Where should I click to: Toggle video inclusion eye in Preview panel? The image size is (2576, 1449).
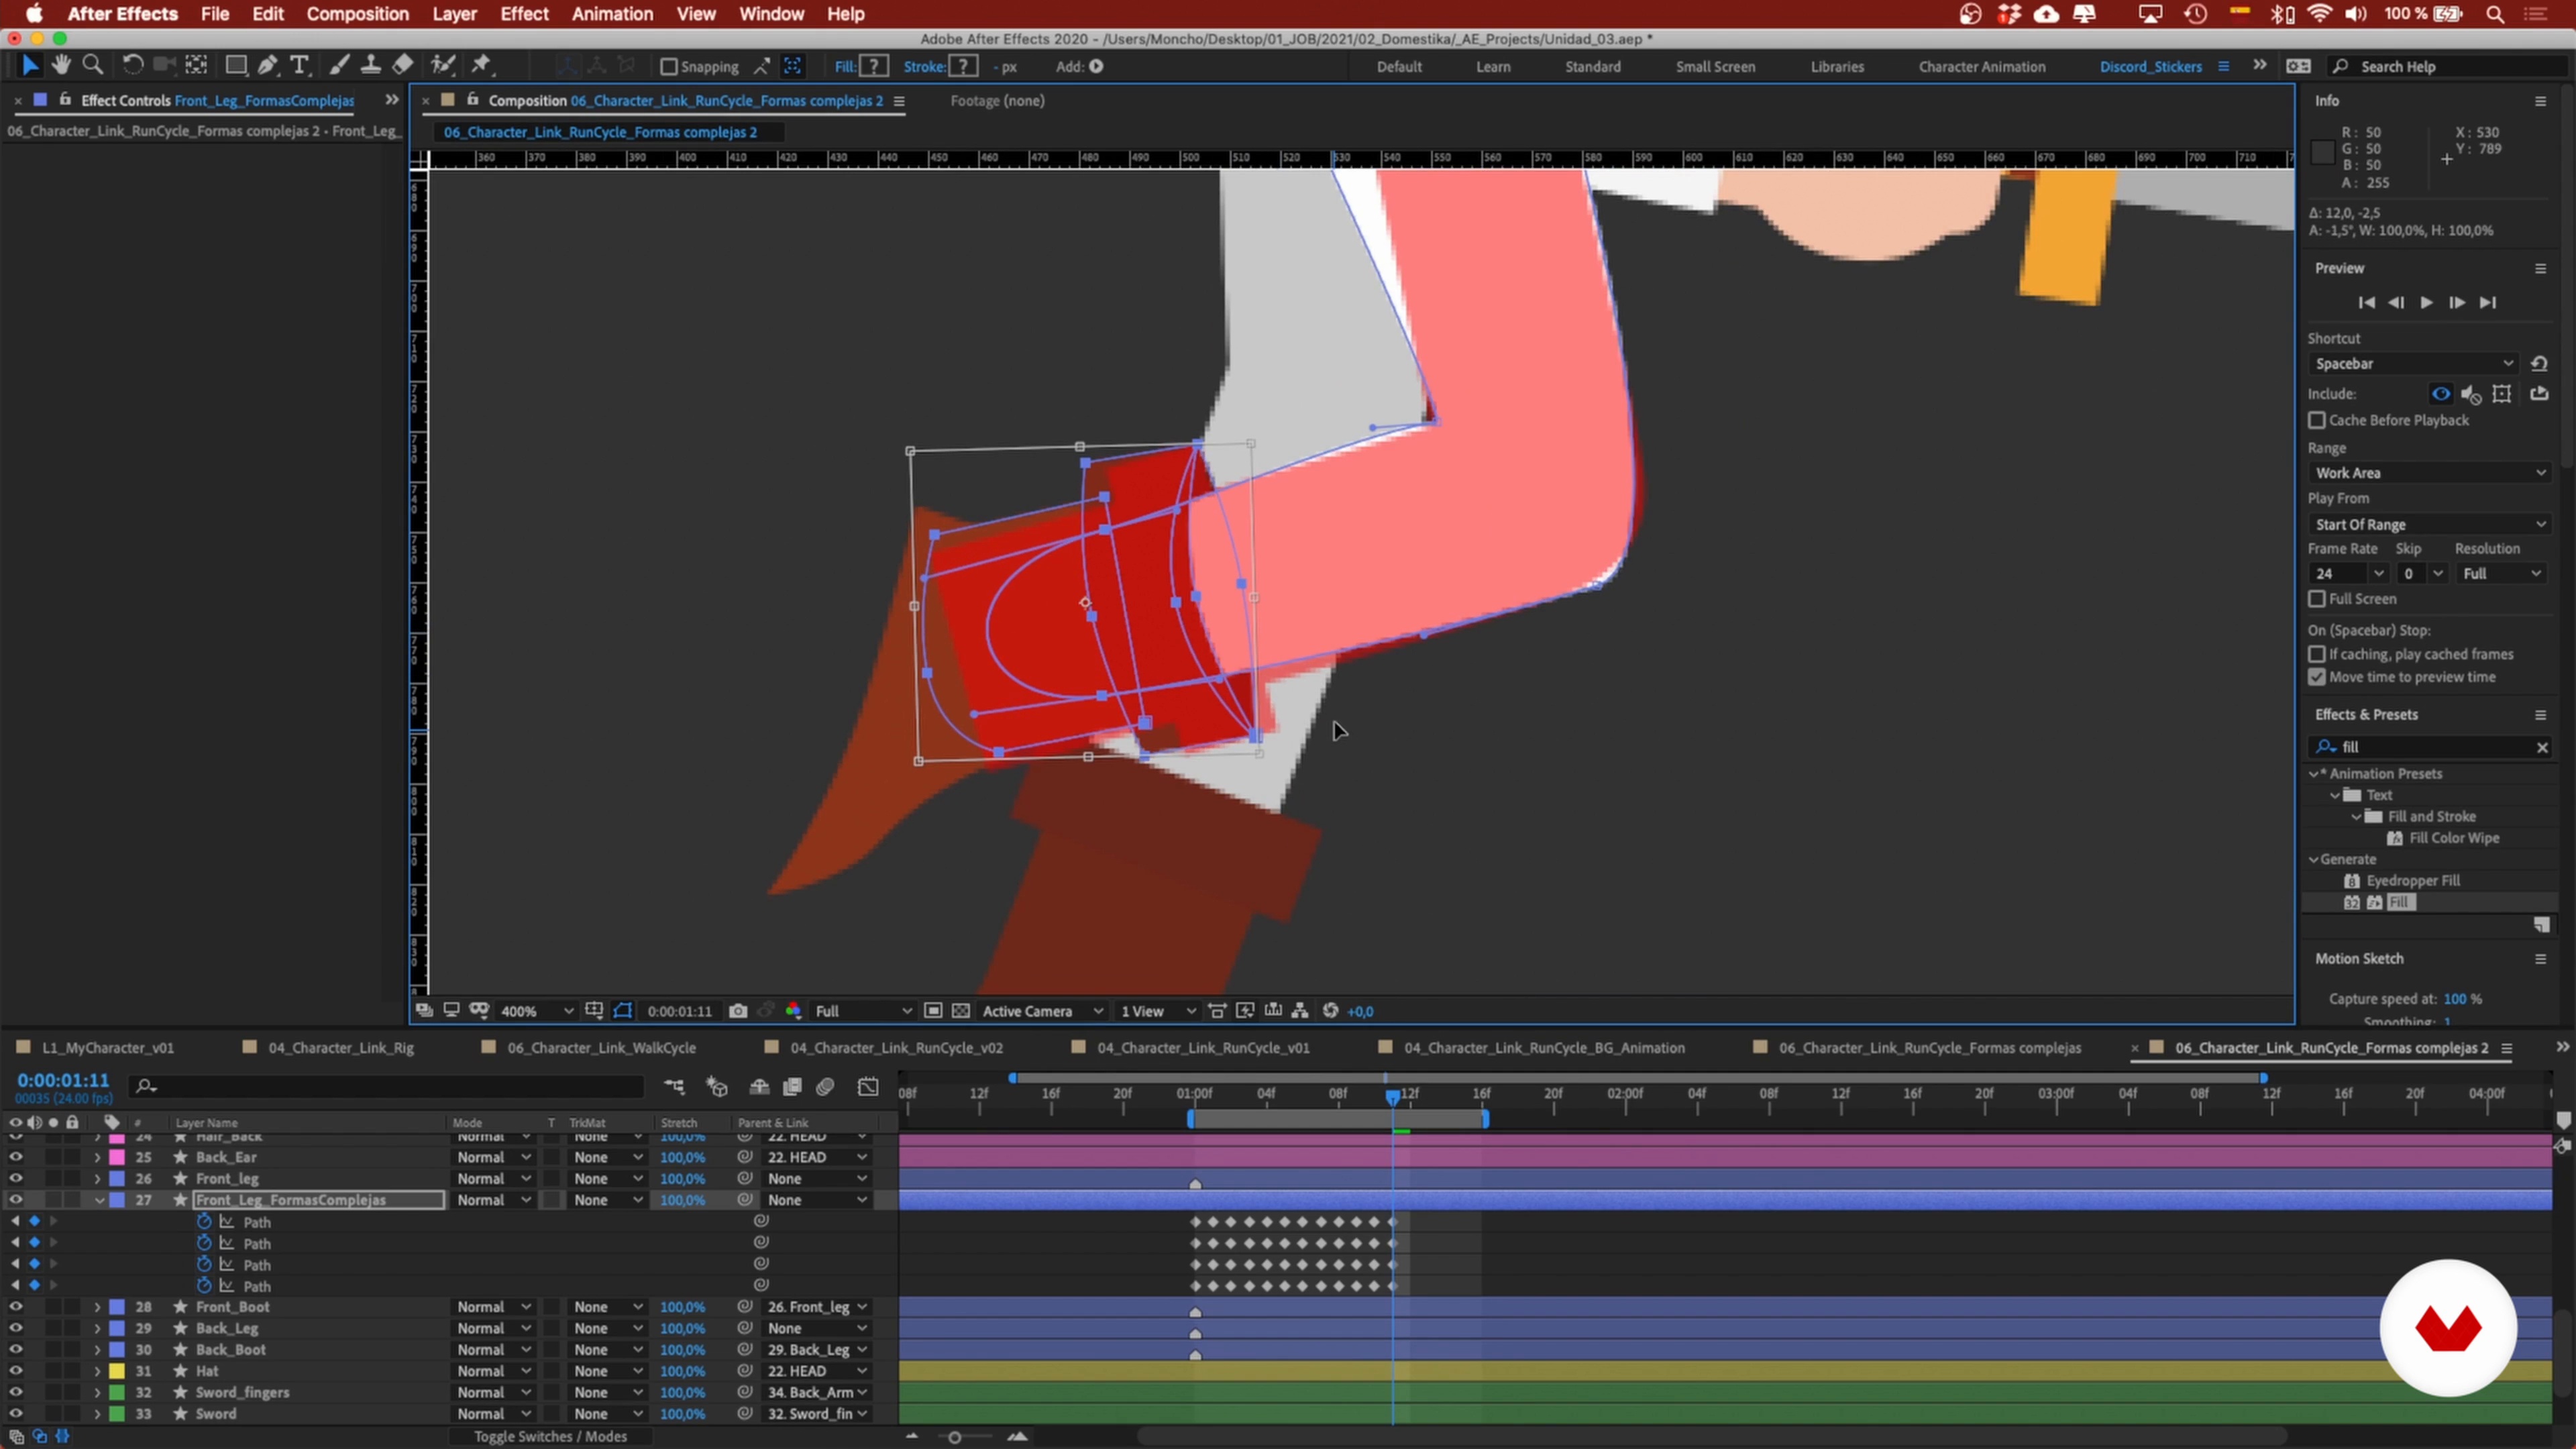coord(2441,393)
